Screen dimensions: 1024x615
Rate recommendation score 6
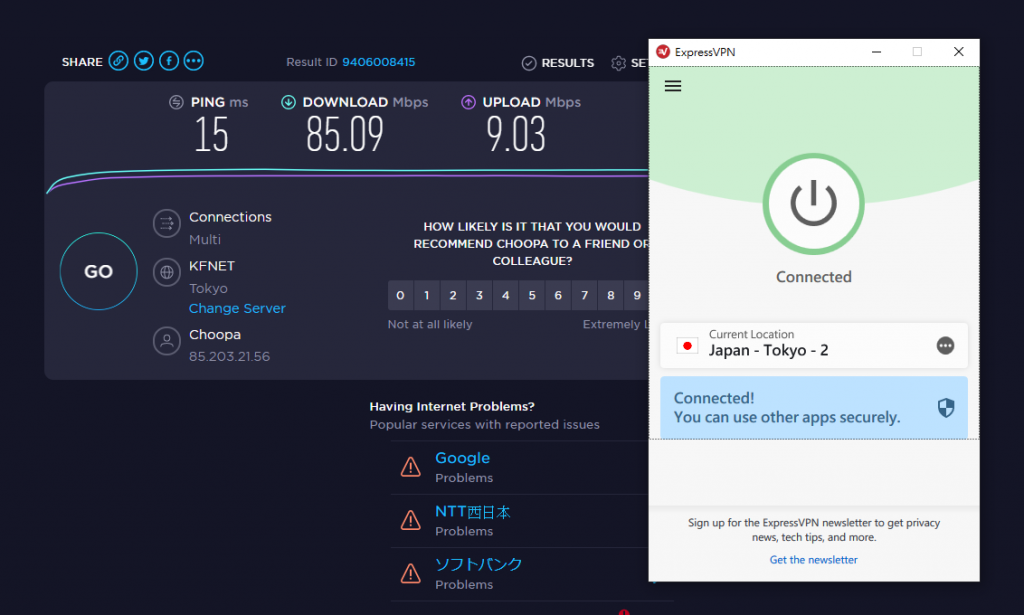pyautogui.click(x=558, y=295)
